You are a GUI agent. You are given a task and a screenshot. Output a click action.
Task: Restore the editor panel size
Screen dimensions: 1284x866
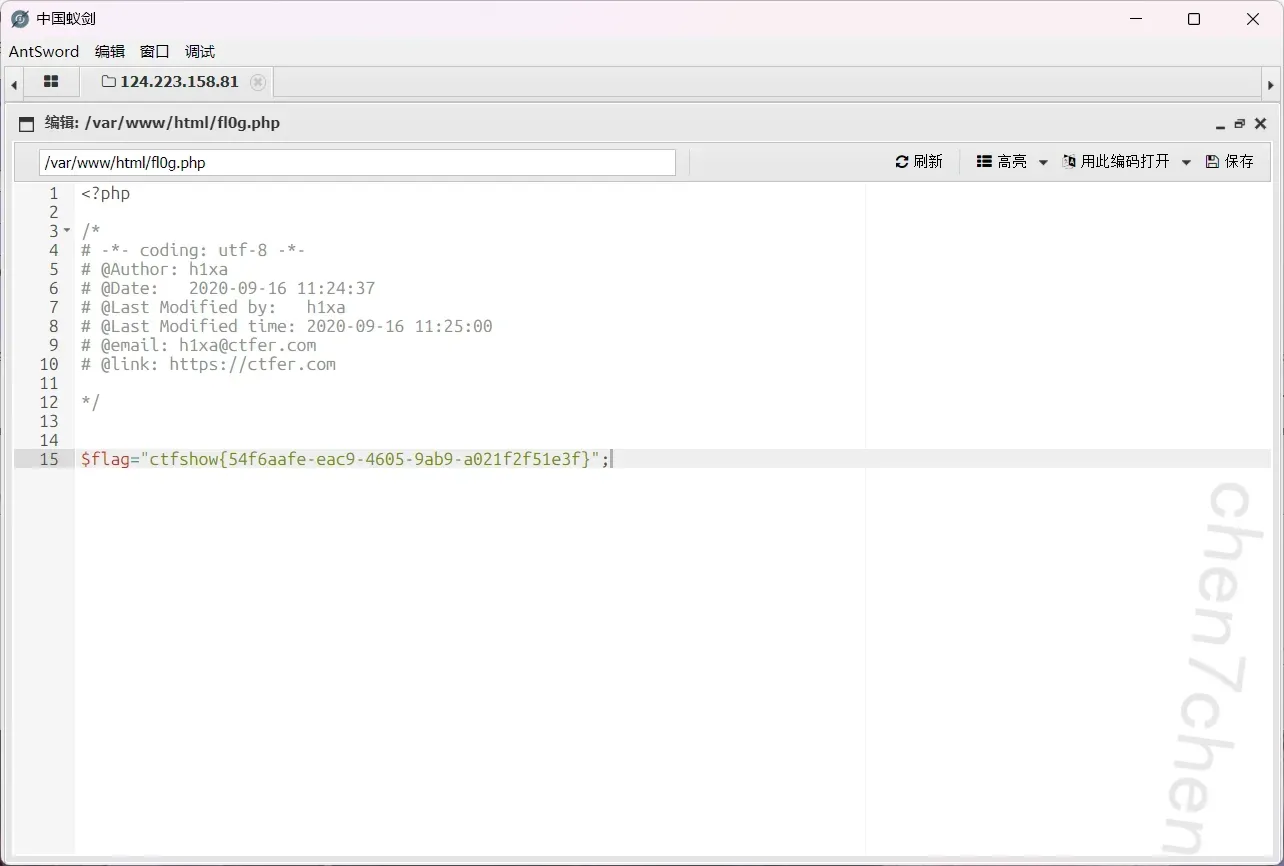[1240, 124]
